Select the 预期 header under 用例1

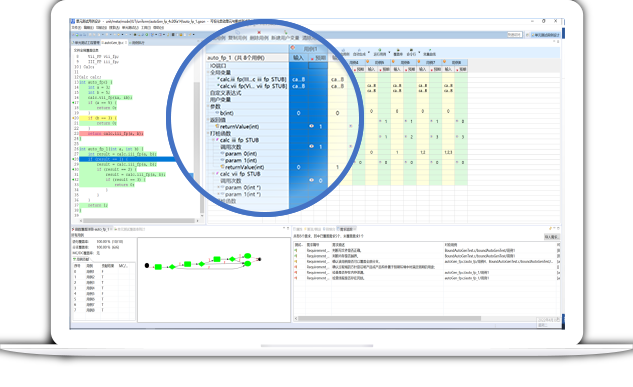[x=318, y=58]
